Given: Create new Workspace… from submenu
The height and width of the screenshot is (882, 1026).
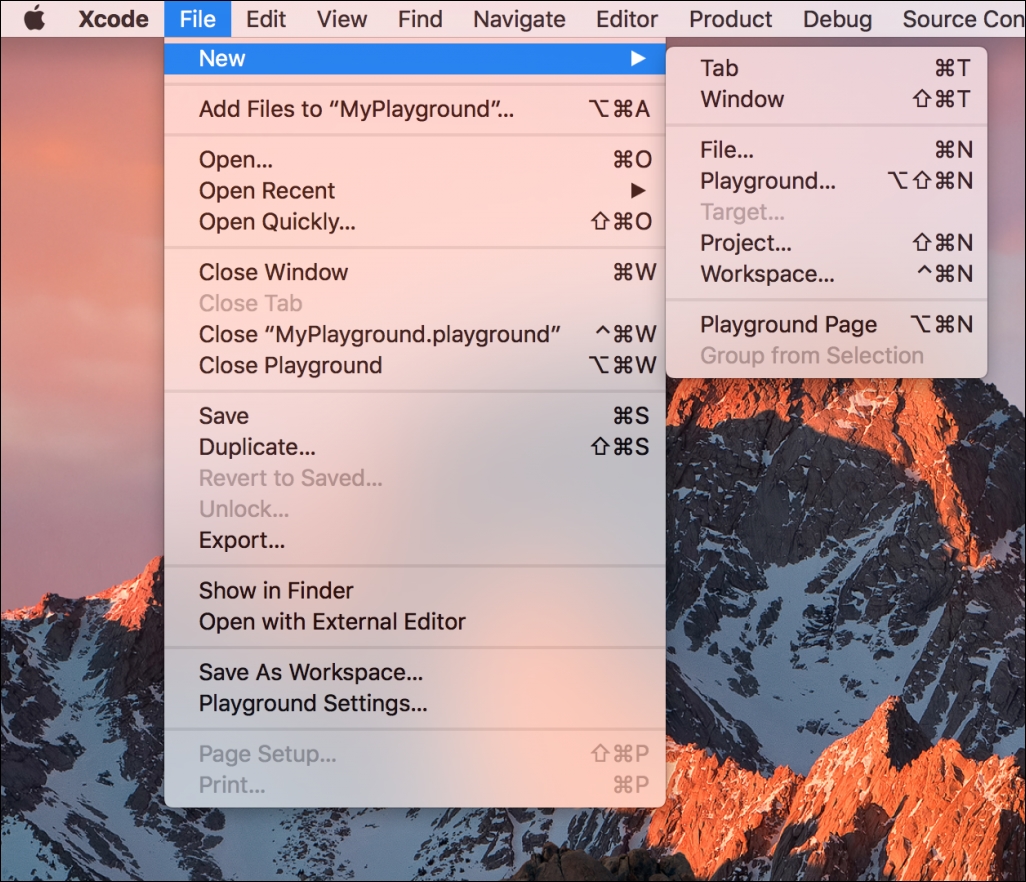Looking at the screenshot, I should tap(826, 273).
